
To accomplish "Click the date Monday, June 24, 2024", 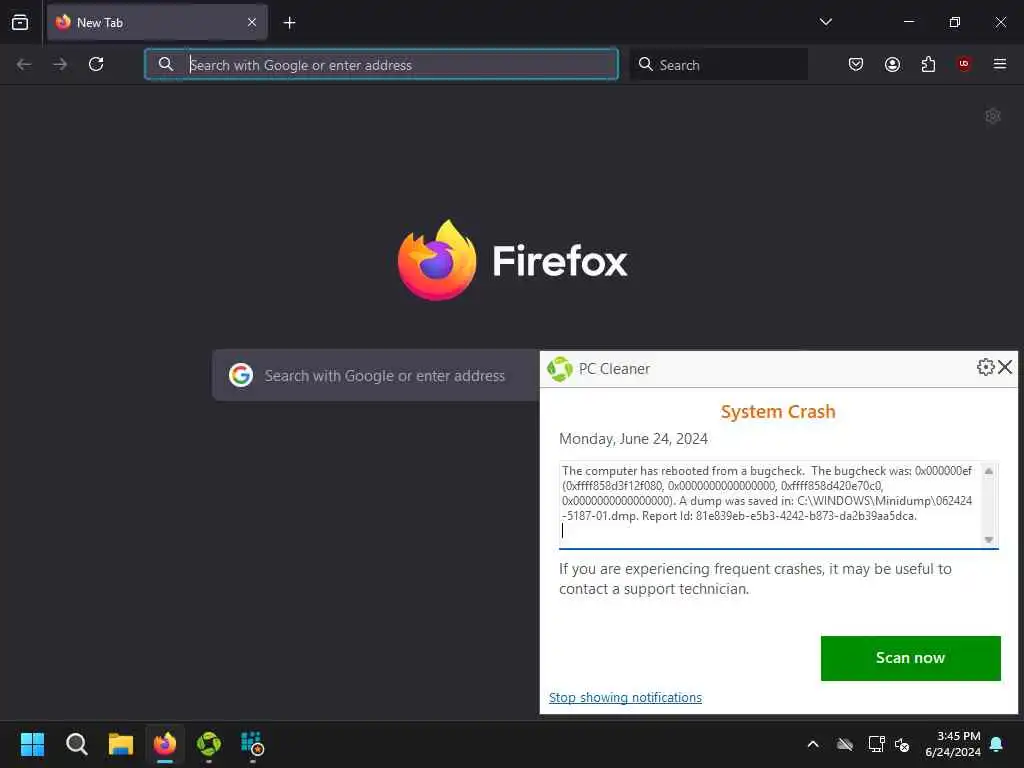I will coord(633,439).
